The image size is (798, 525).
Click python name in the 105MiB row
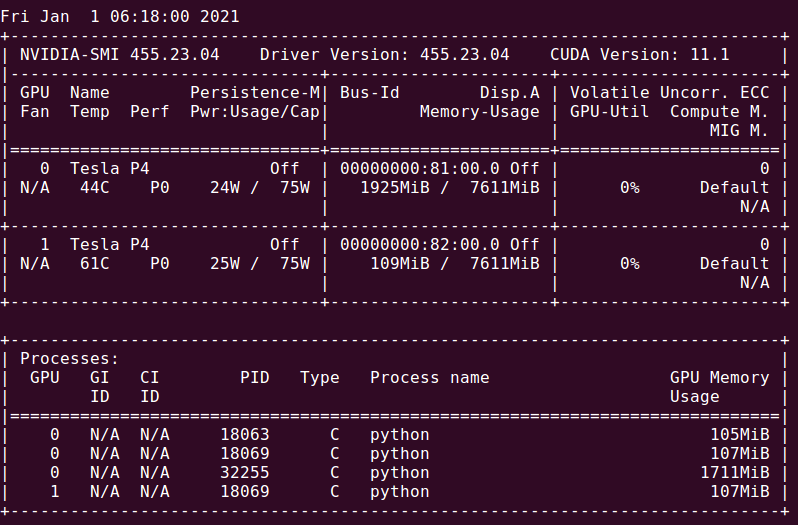click(x=400, y=435)
